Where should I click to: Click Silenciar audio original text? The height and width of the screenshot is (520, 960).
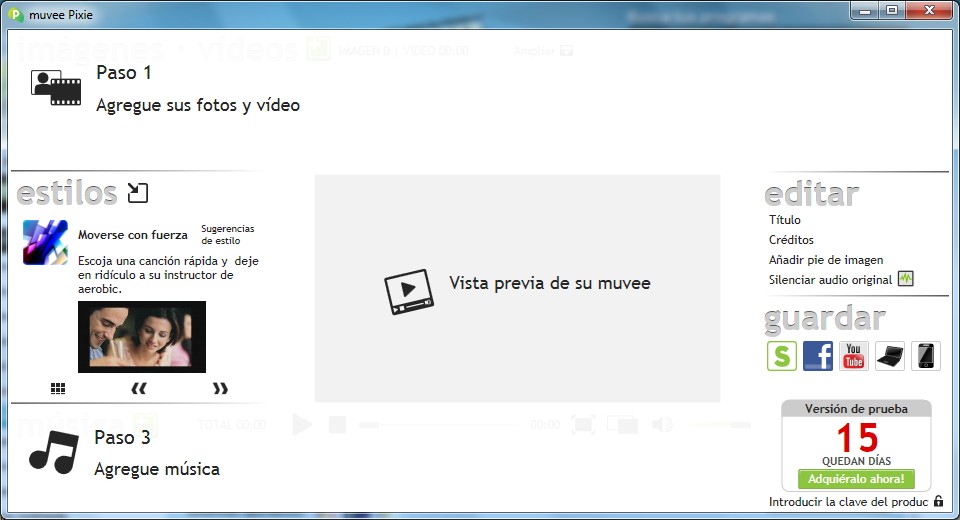pos(831,280)
